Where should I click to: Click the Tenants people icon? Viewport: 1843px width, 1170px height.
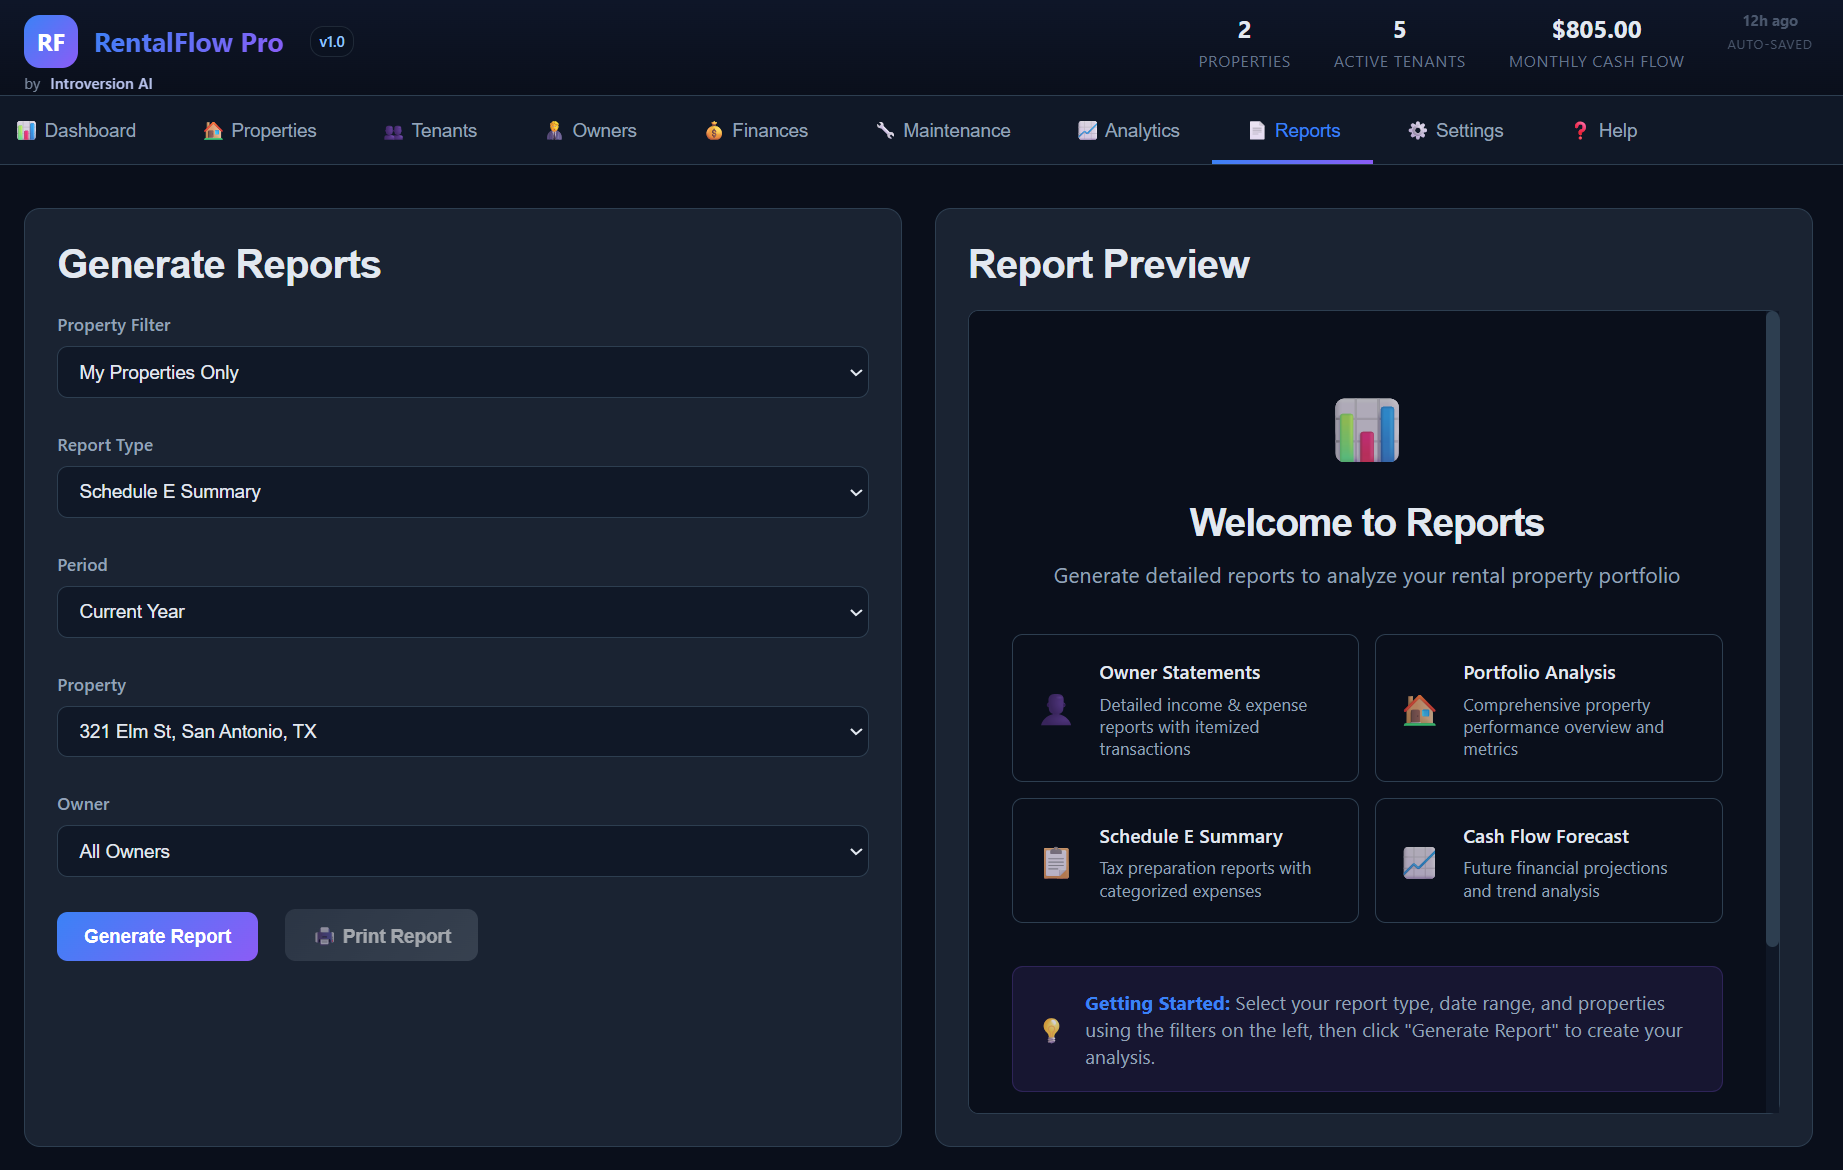392,131
